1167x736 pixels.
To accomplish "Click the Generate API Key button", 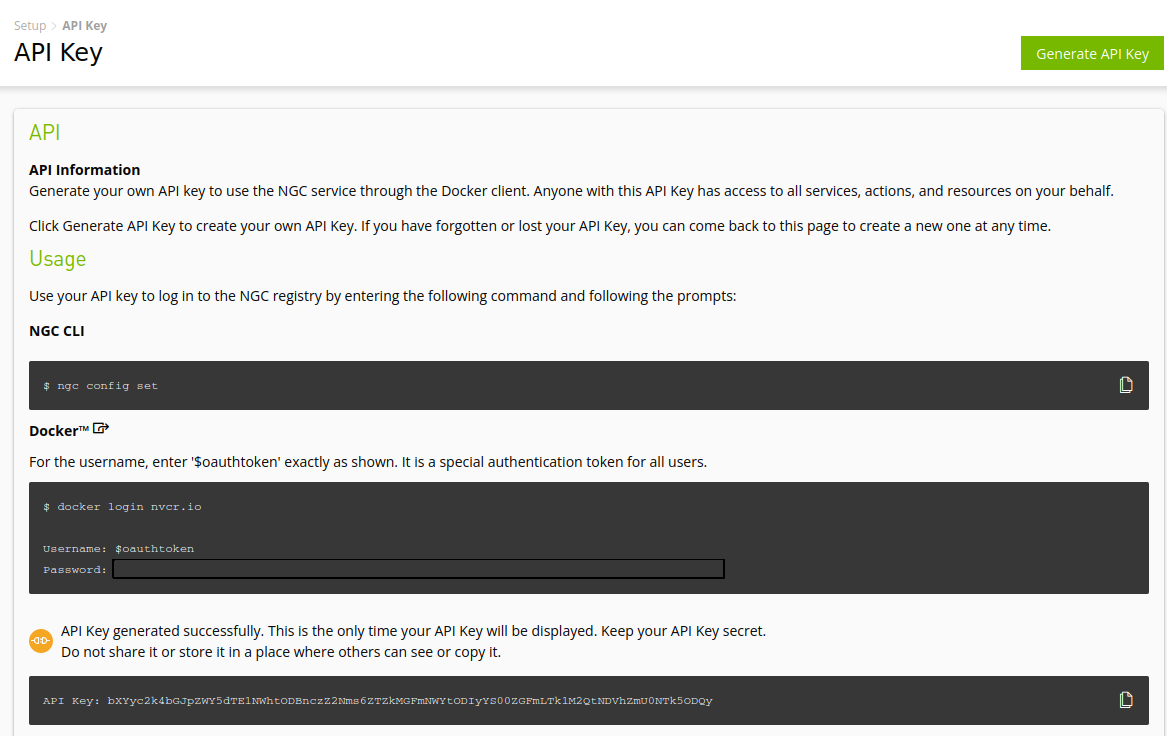I will [1092, 54].
